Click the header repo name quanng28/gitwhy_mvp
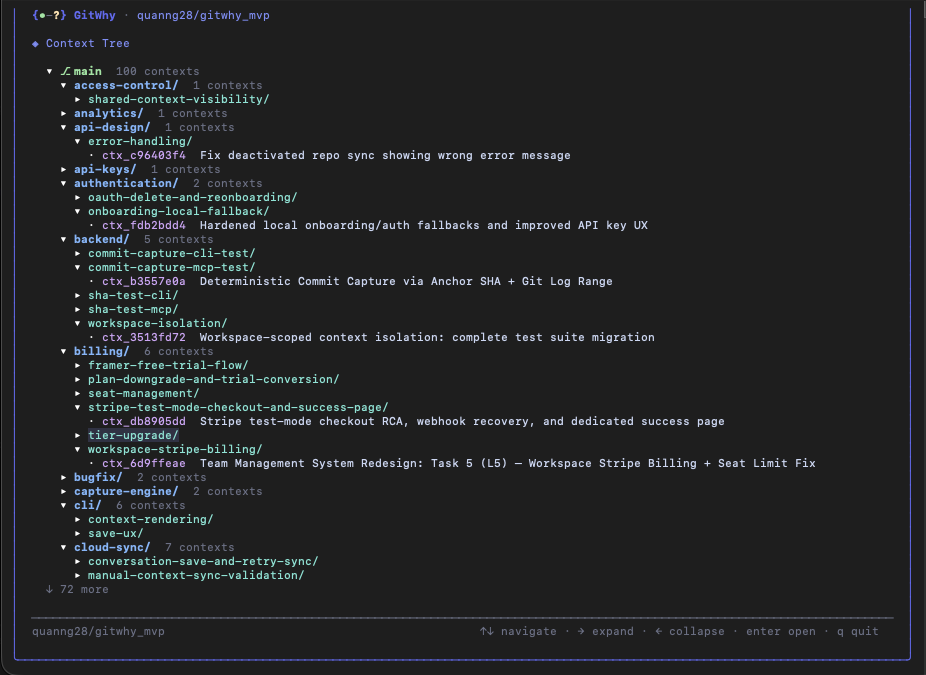Image resolution: width=926 pixels, height=675 pixels. coord(203,15)
